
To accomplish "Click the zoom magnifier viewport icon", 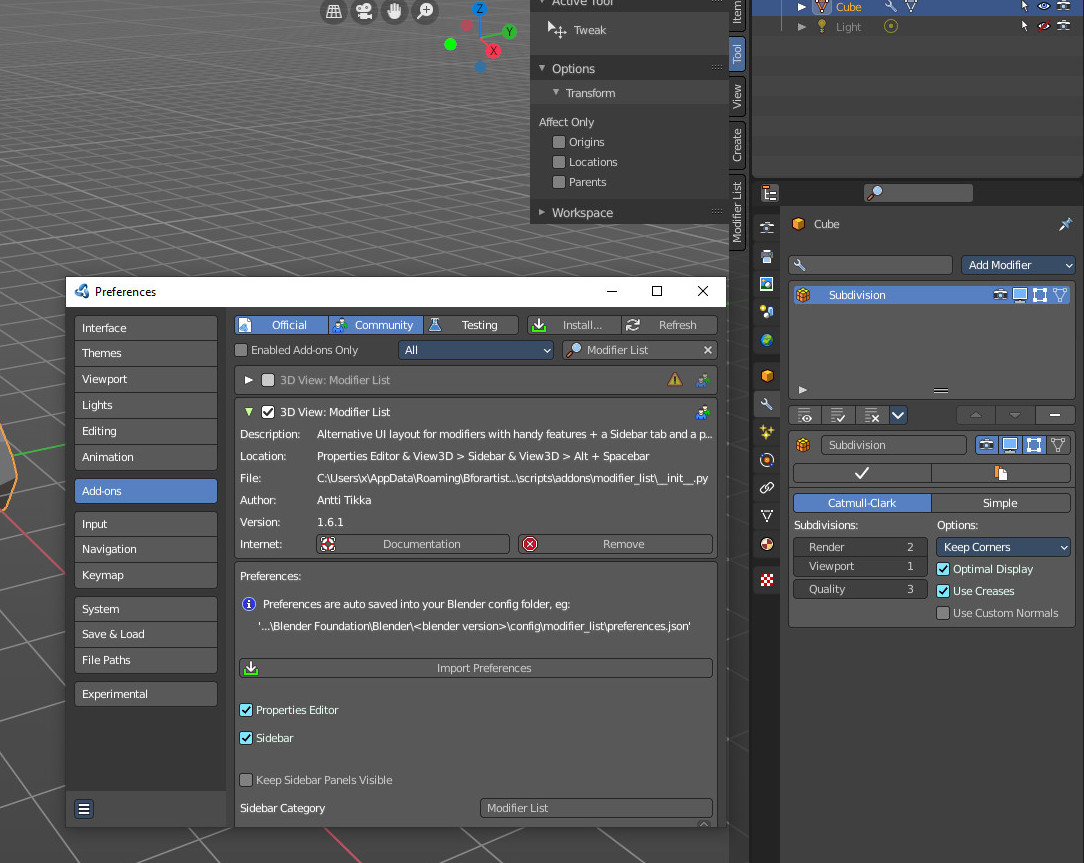I will (x=424, y=11).
